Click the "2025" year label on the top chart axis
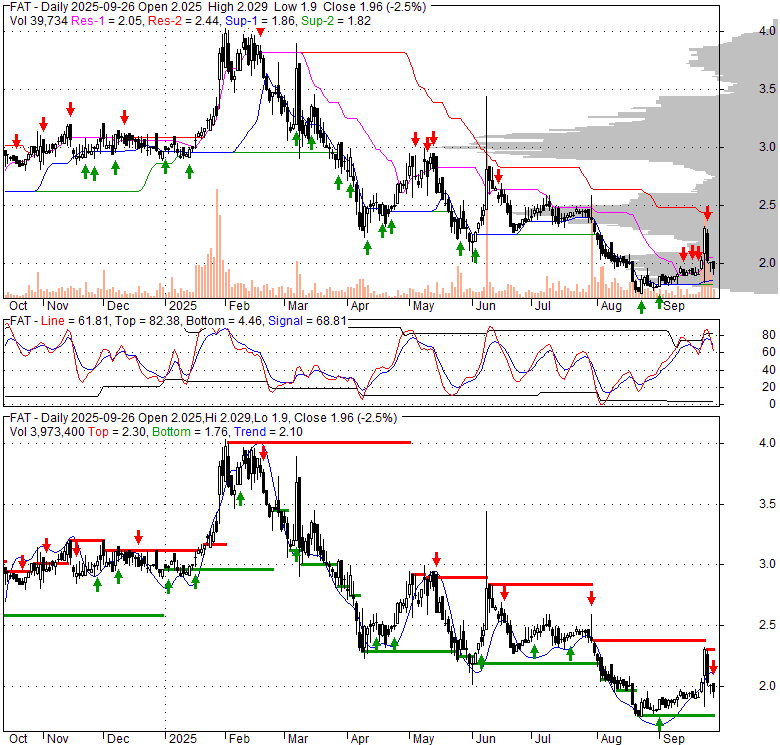Image resolution: width=780 pixels, height=745 pixels. tap(183, 306)
